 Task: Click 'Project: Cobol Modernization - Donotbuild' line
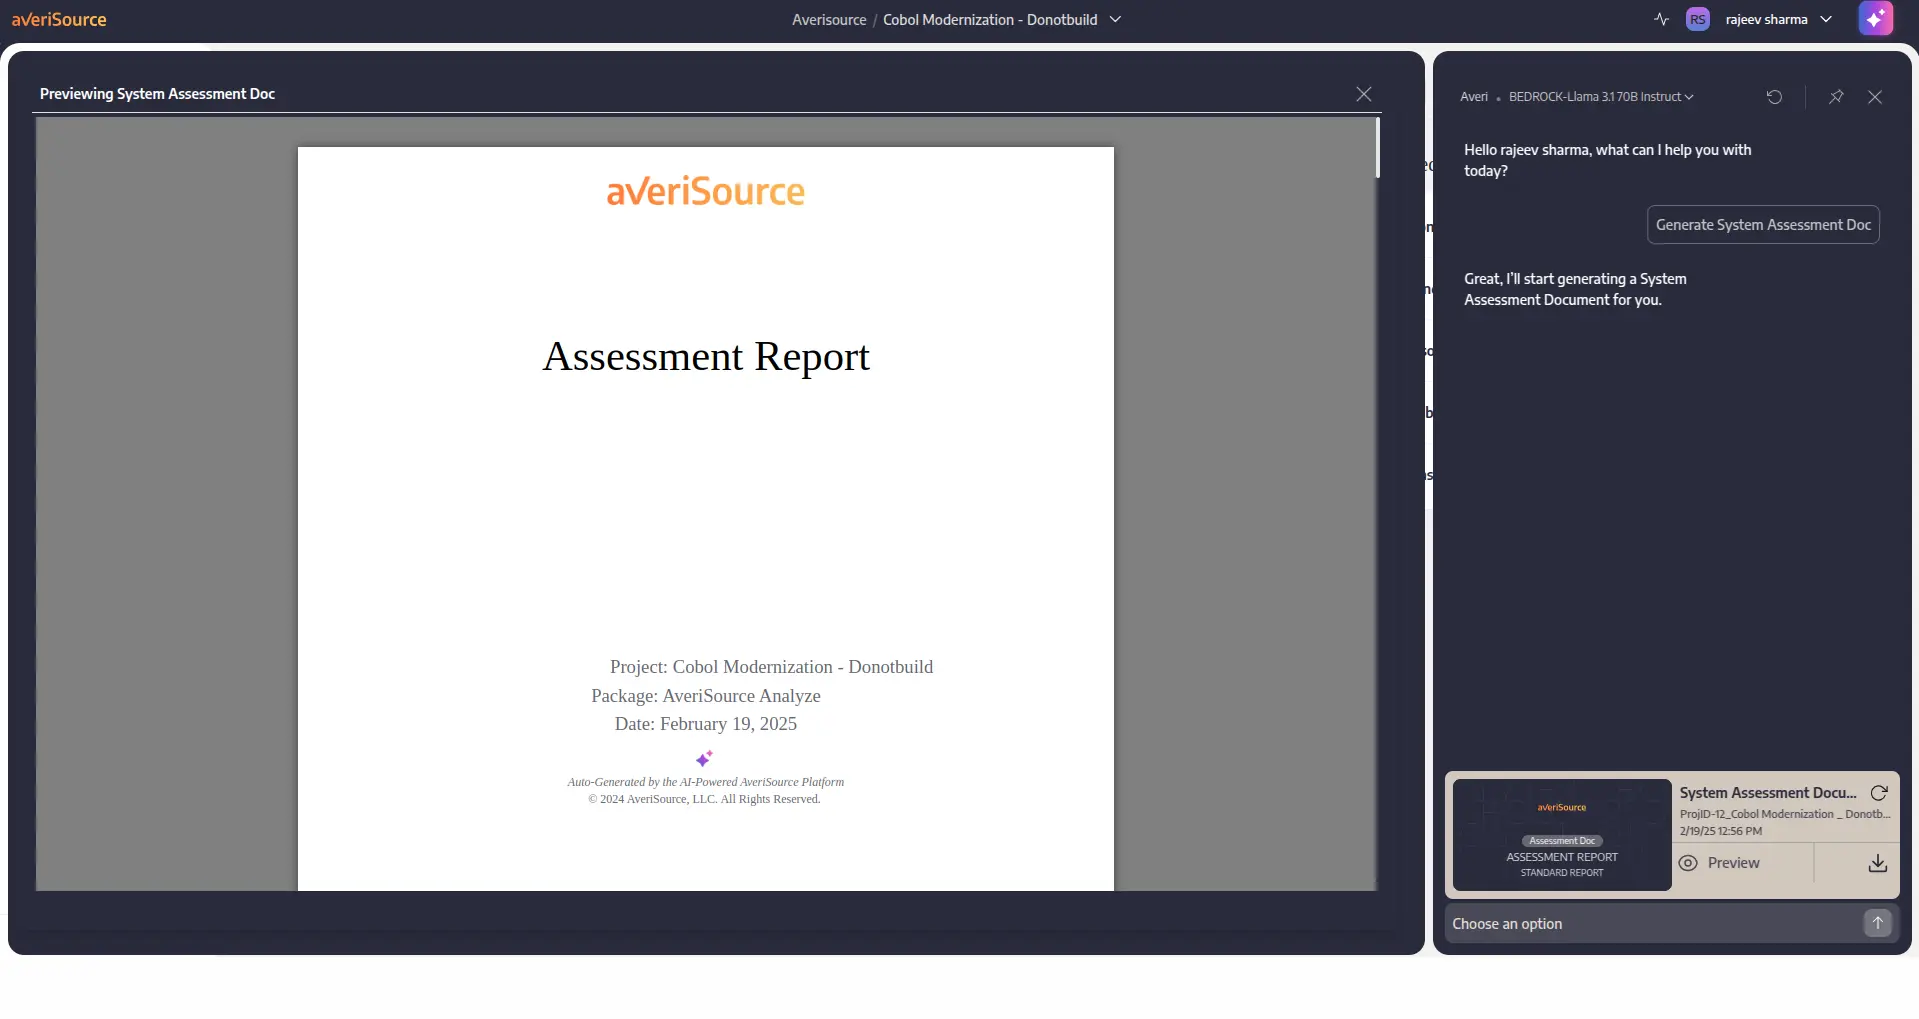point(771,667)
